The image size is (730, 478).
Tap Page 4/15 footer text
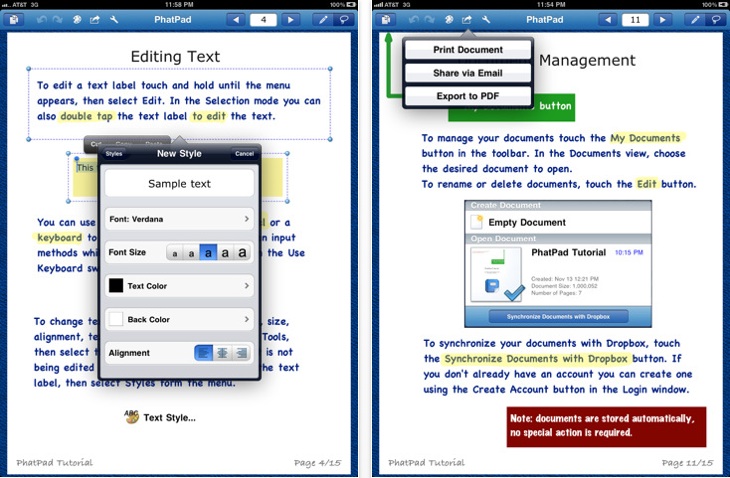tap(317, 463)
